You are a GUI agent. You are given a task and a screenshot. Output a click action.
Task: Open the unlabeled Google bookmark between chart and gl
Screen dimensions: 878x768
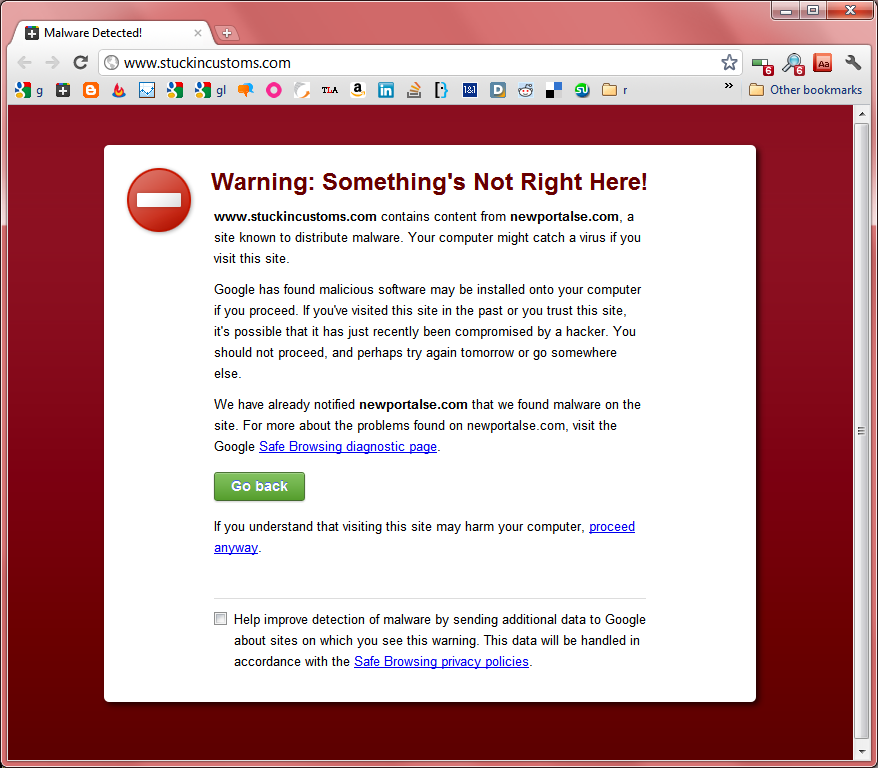tap(175, 90)
